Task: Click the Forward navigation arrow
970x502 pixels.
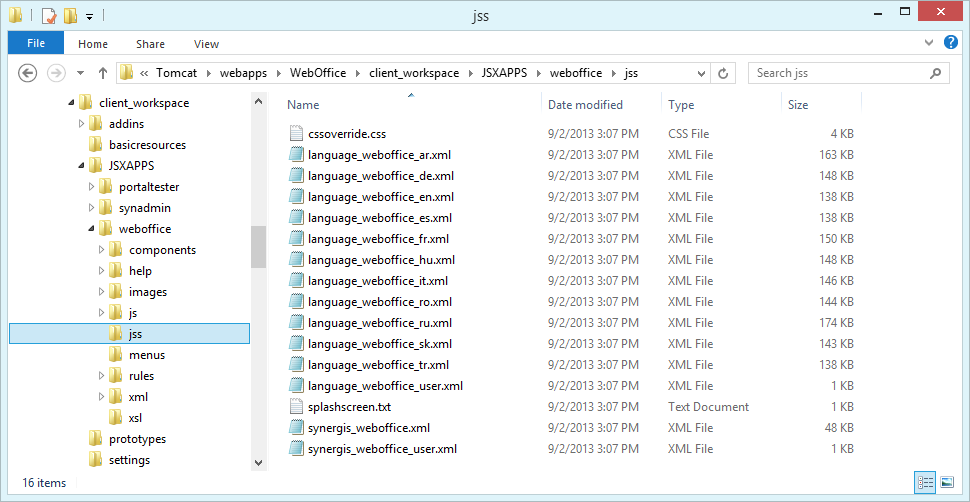Action: (56, 73)
